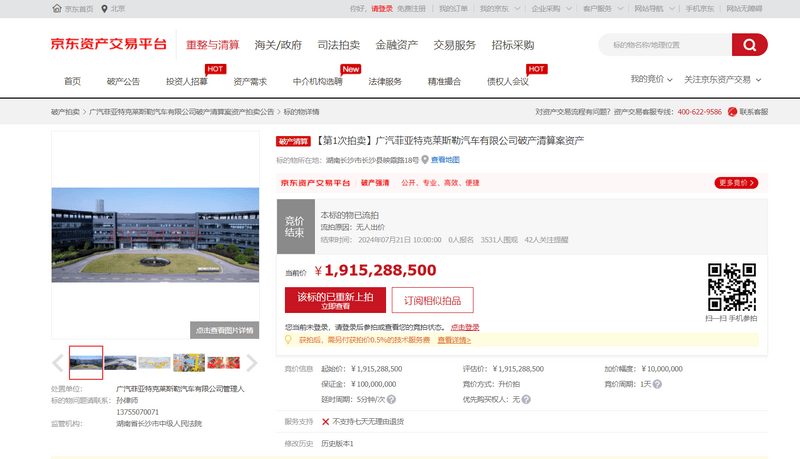Click the 更多竞价 red button
This screenshot has height=459, width=800.
pyautogui.click(x=736, y=183)
